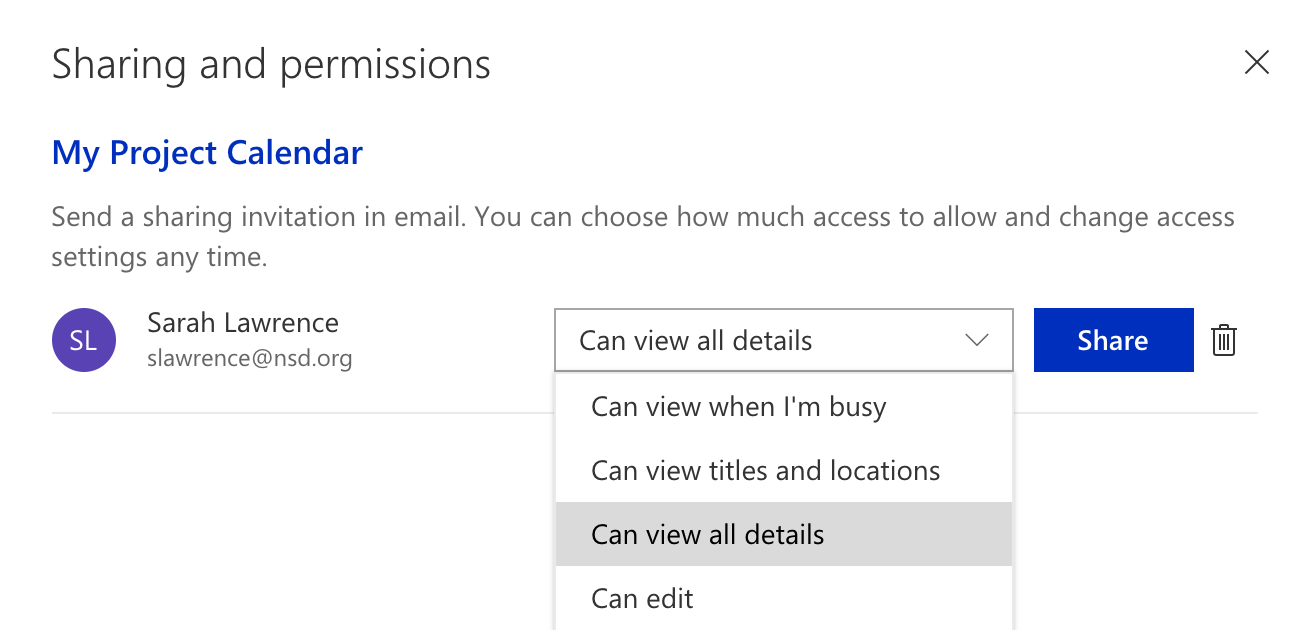Open the My Project Calendar title link
The image size is (1310, 630).
click(207, 153)
